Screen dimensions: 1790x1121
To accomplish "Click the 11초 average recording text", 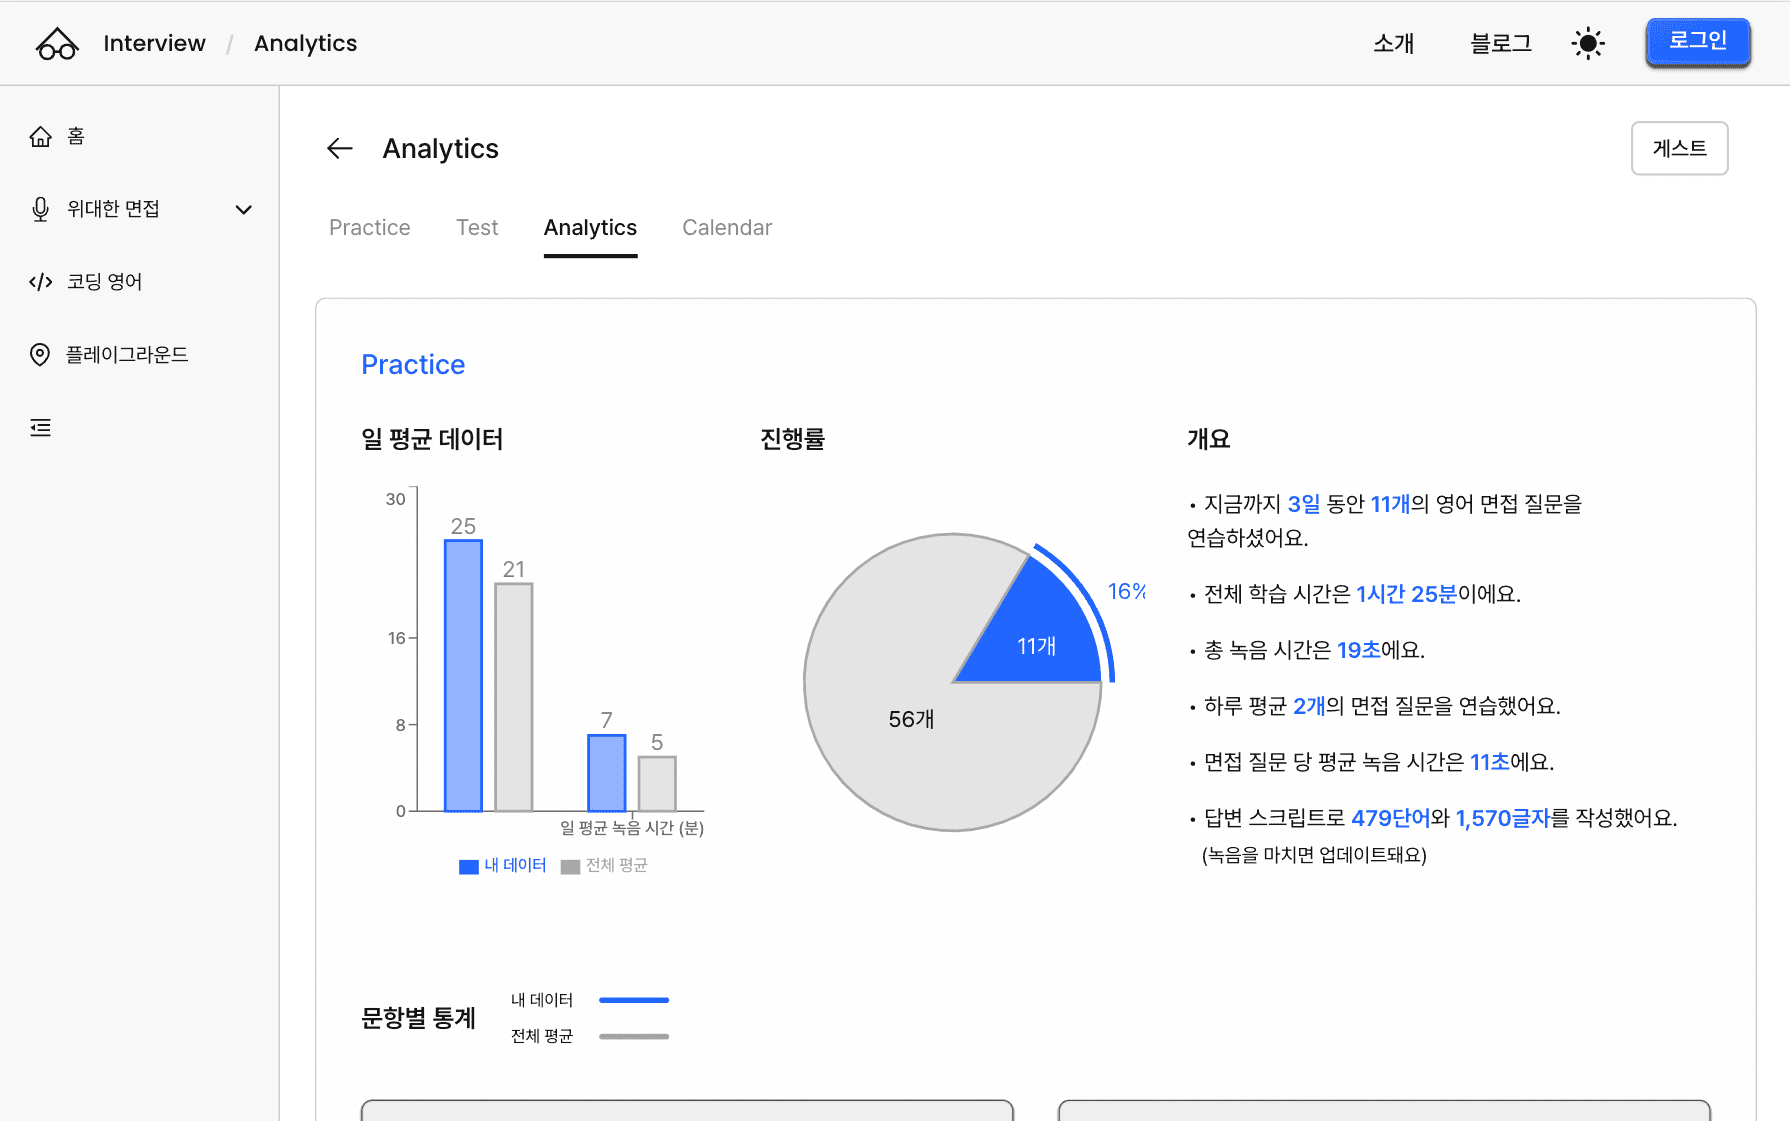I will coord(1490,762).
